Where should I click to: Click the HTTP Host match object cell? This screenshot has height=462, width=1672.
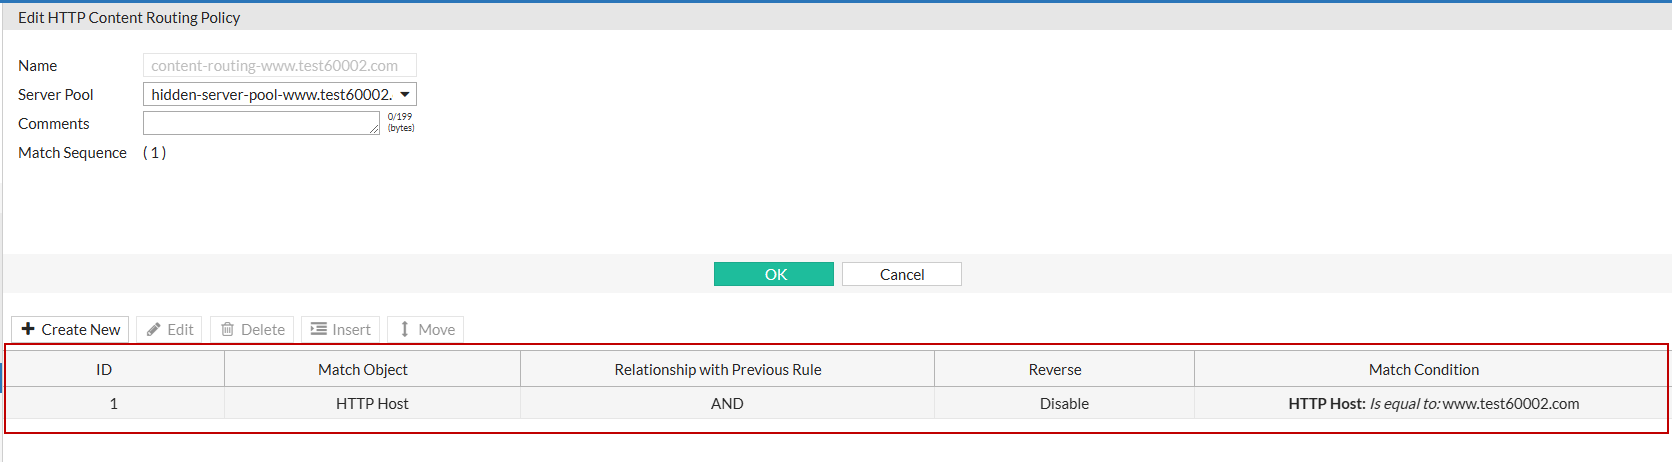(x=372, y=404)
